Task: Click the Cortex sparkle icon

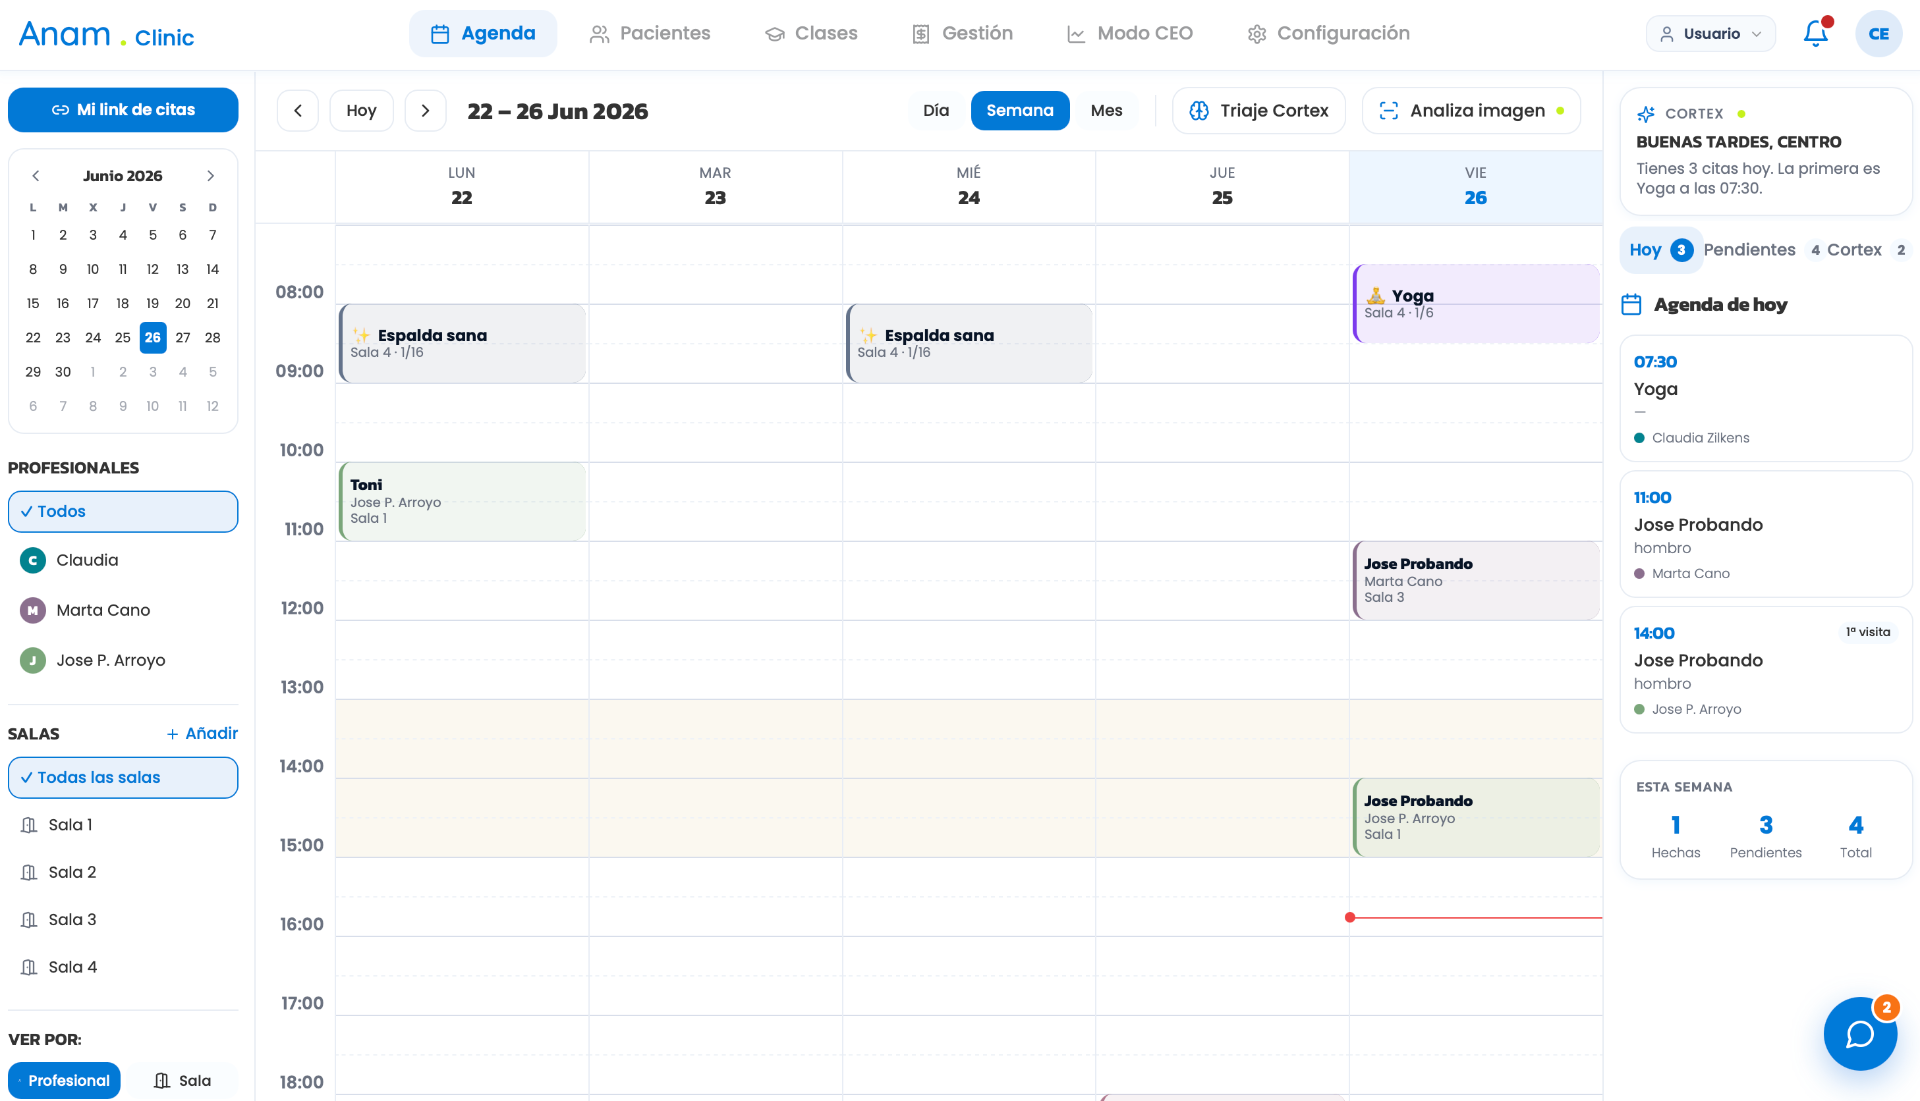Action: (x=1645, y=114)
